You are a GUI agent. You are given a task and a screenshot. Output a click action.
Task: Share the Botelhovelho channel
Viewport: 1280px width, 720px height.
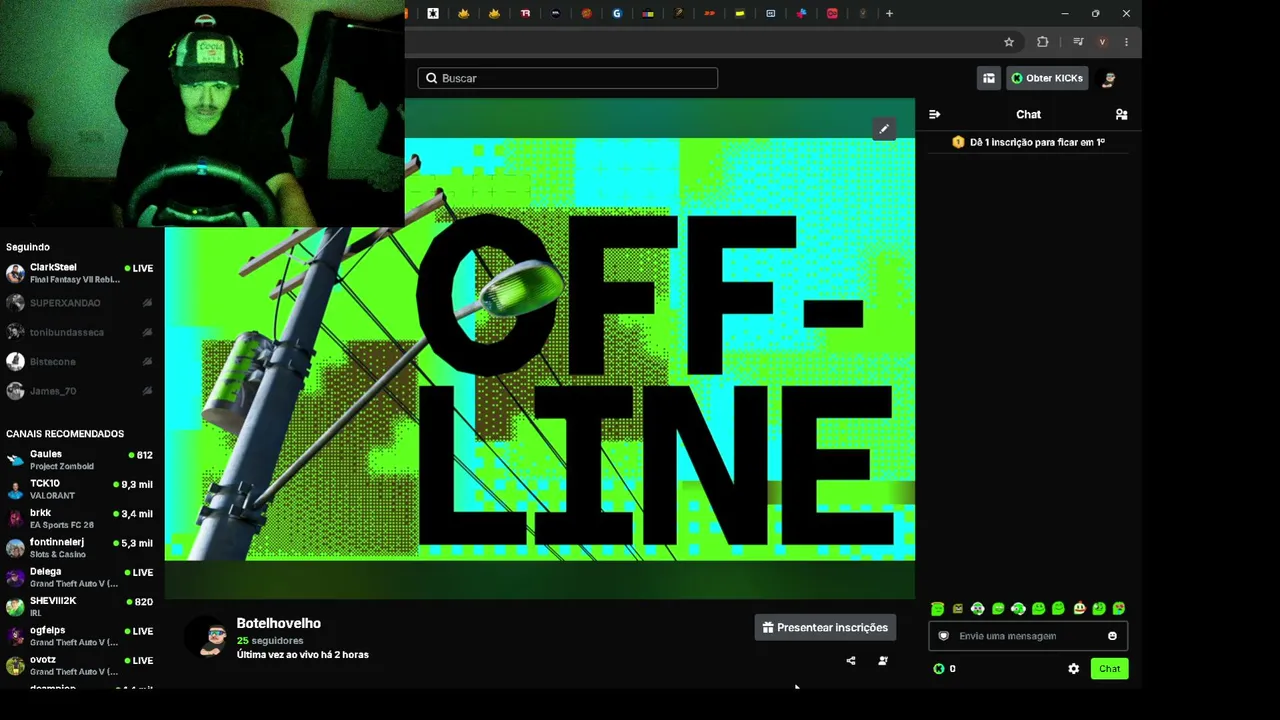[x=851, y=660]
